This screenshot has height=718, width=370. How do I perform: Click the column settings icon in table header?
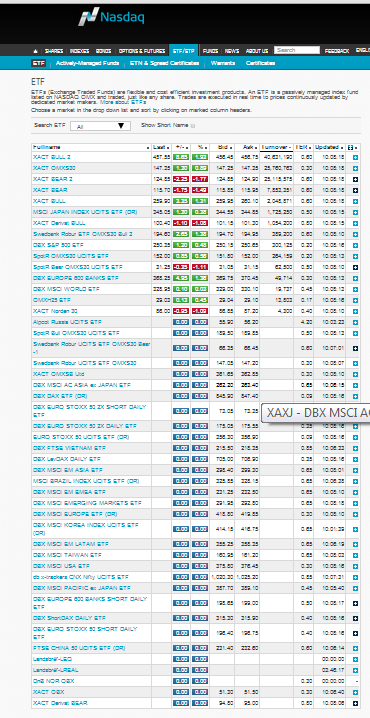coord(351,147)
